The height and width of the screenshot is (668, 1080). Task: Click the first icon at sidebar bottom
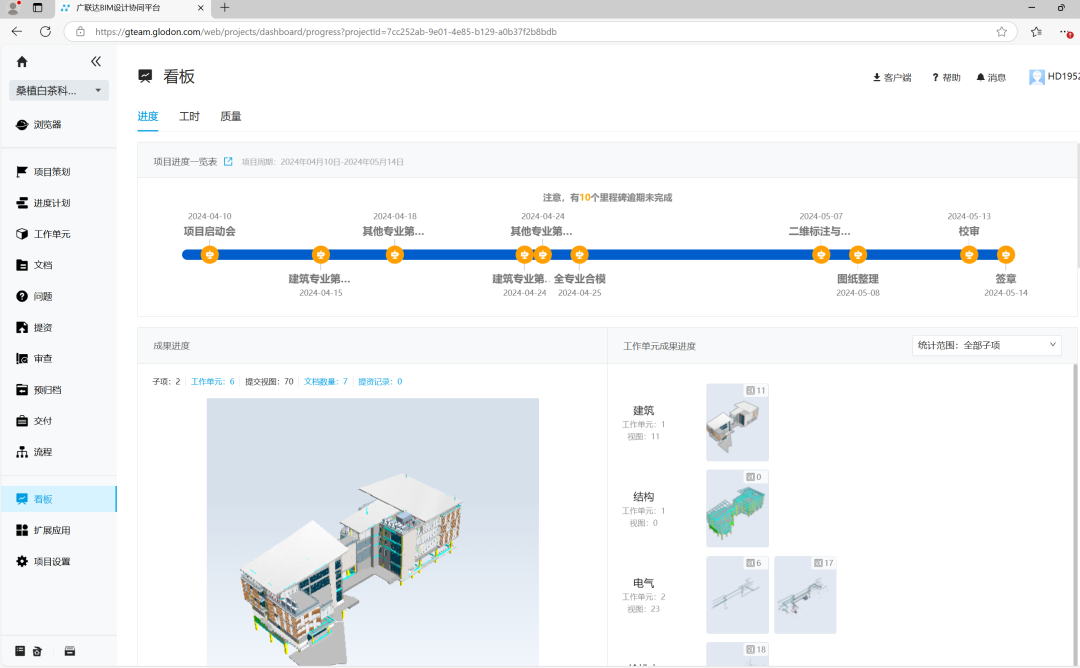pyautogui.click(x=20, y=651)
